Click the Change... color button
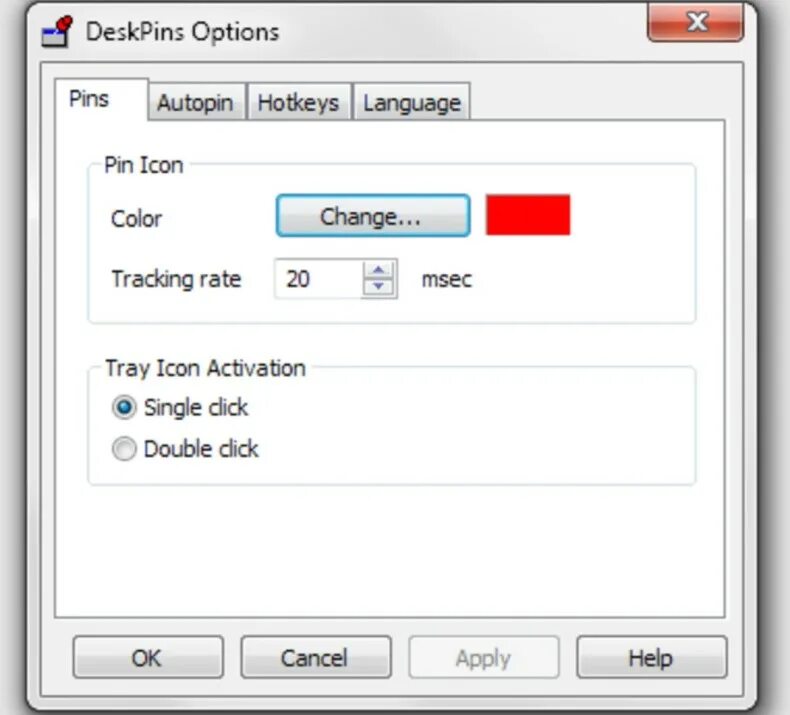This screenshot has height=715, width=790. [373, 216]
